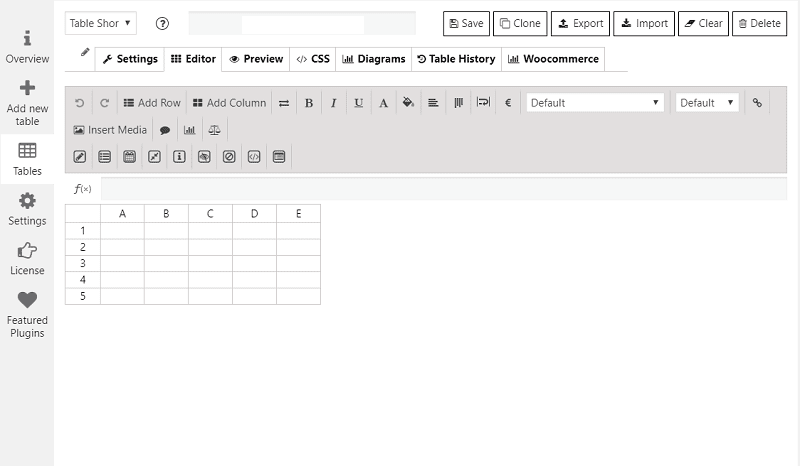Click the Export button
Viewport: 800px width, 466px height.
point(580,23)
